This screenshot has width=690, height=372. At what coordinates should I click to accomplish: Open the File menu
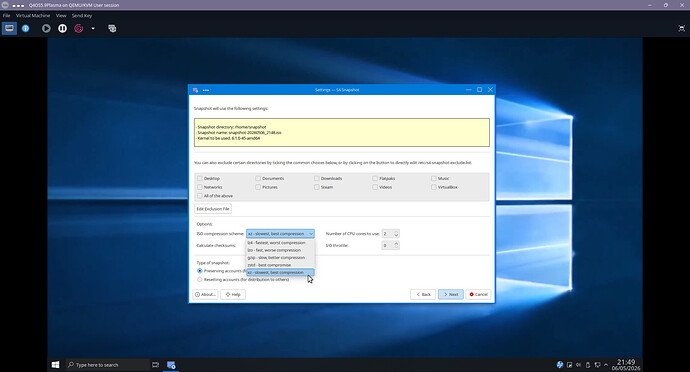7,15
